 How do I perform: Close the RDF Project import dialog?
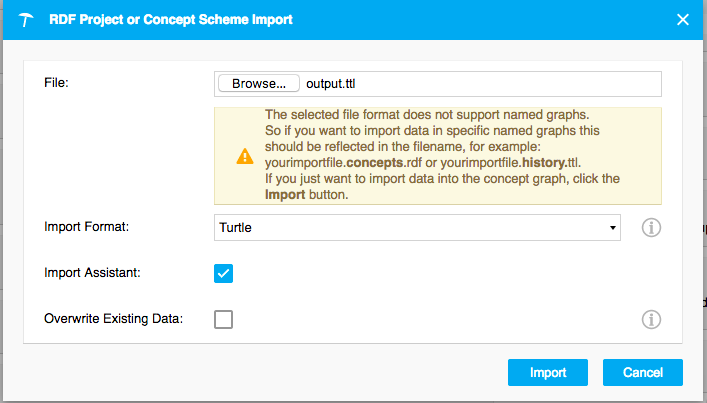pyautogui.click(x=683, y=19)
